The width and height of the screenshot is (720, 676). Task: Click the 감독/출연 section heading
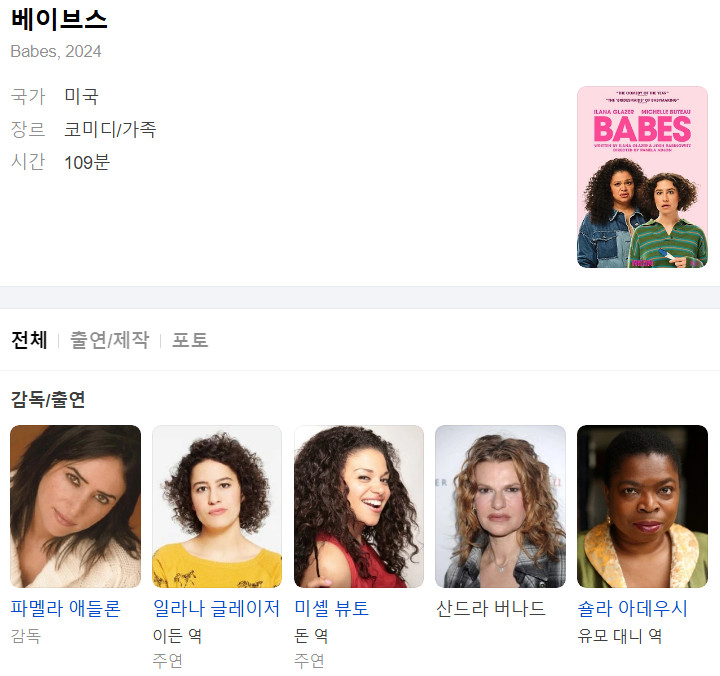[x=48, y=399]
